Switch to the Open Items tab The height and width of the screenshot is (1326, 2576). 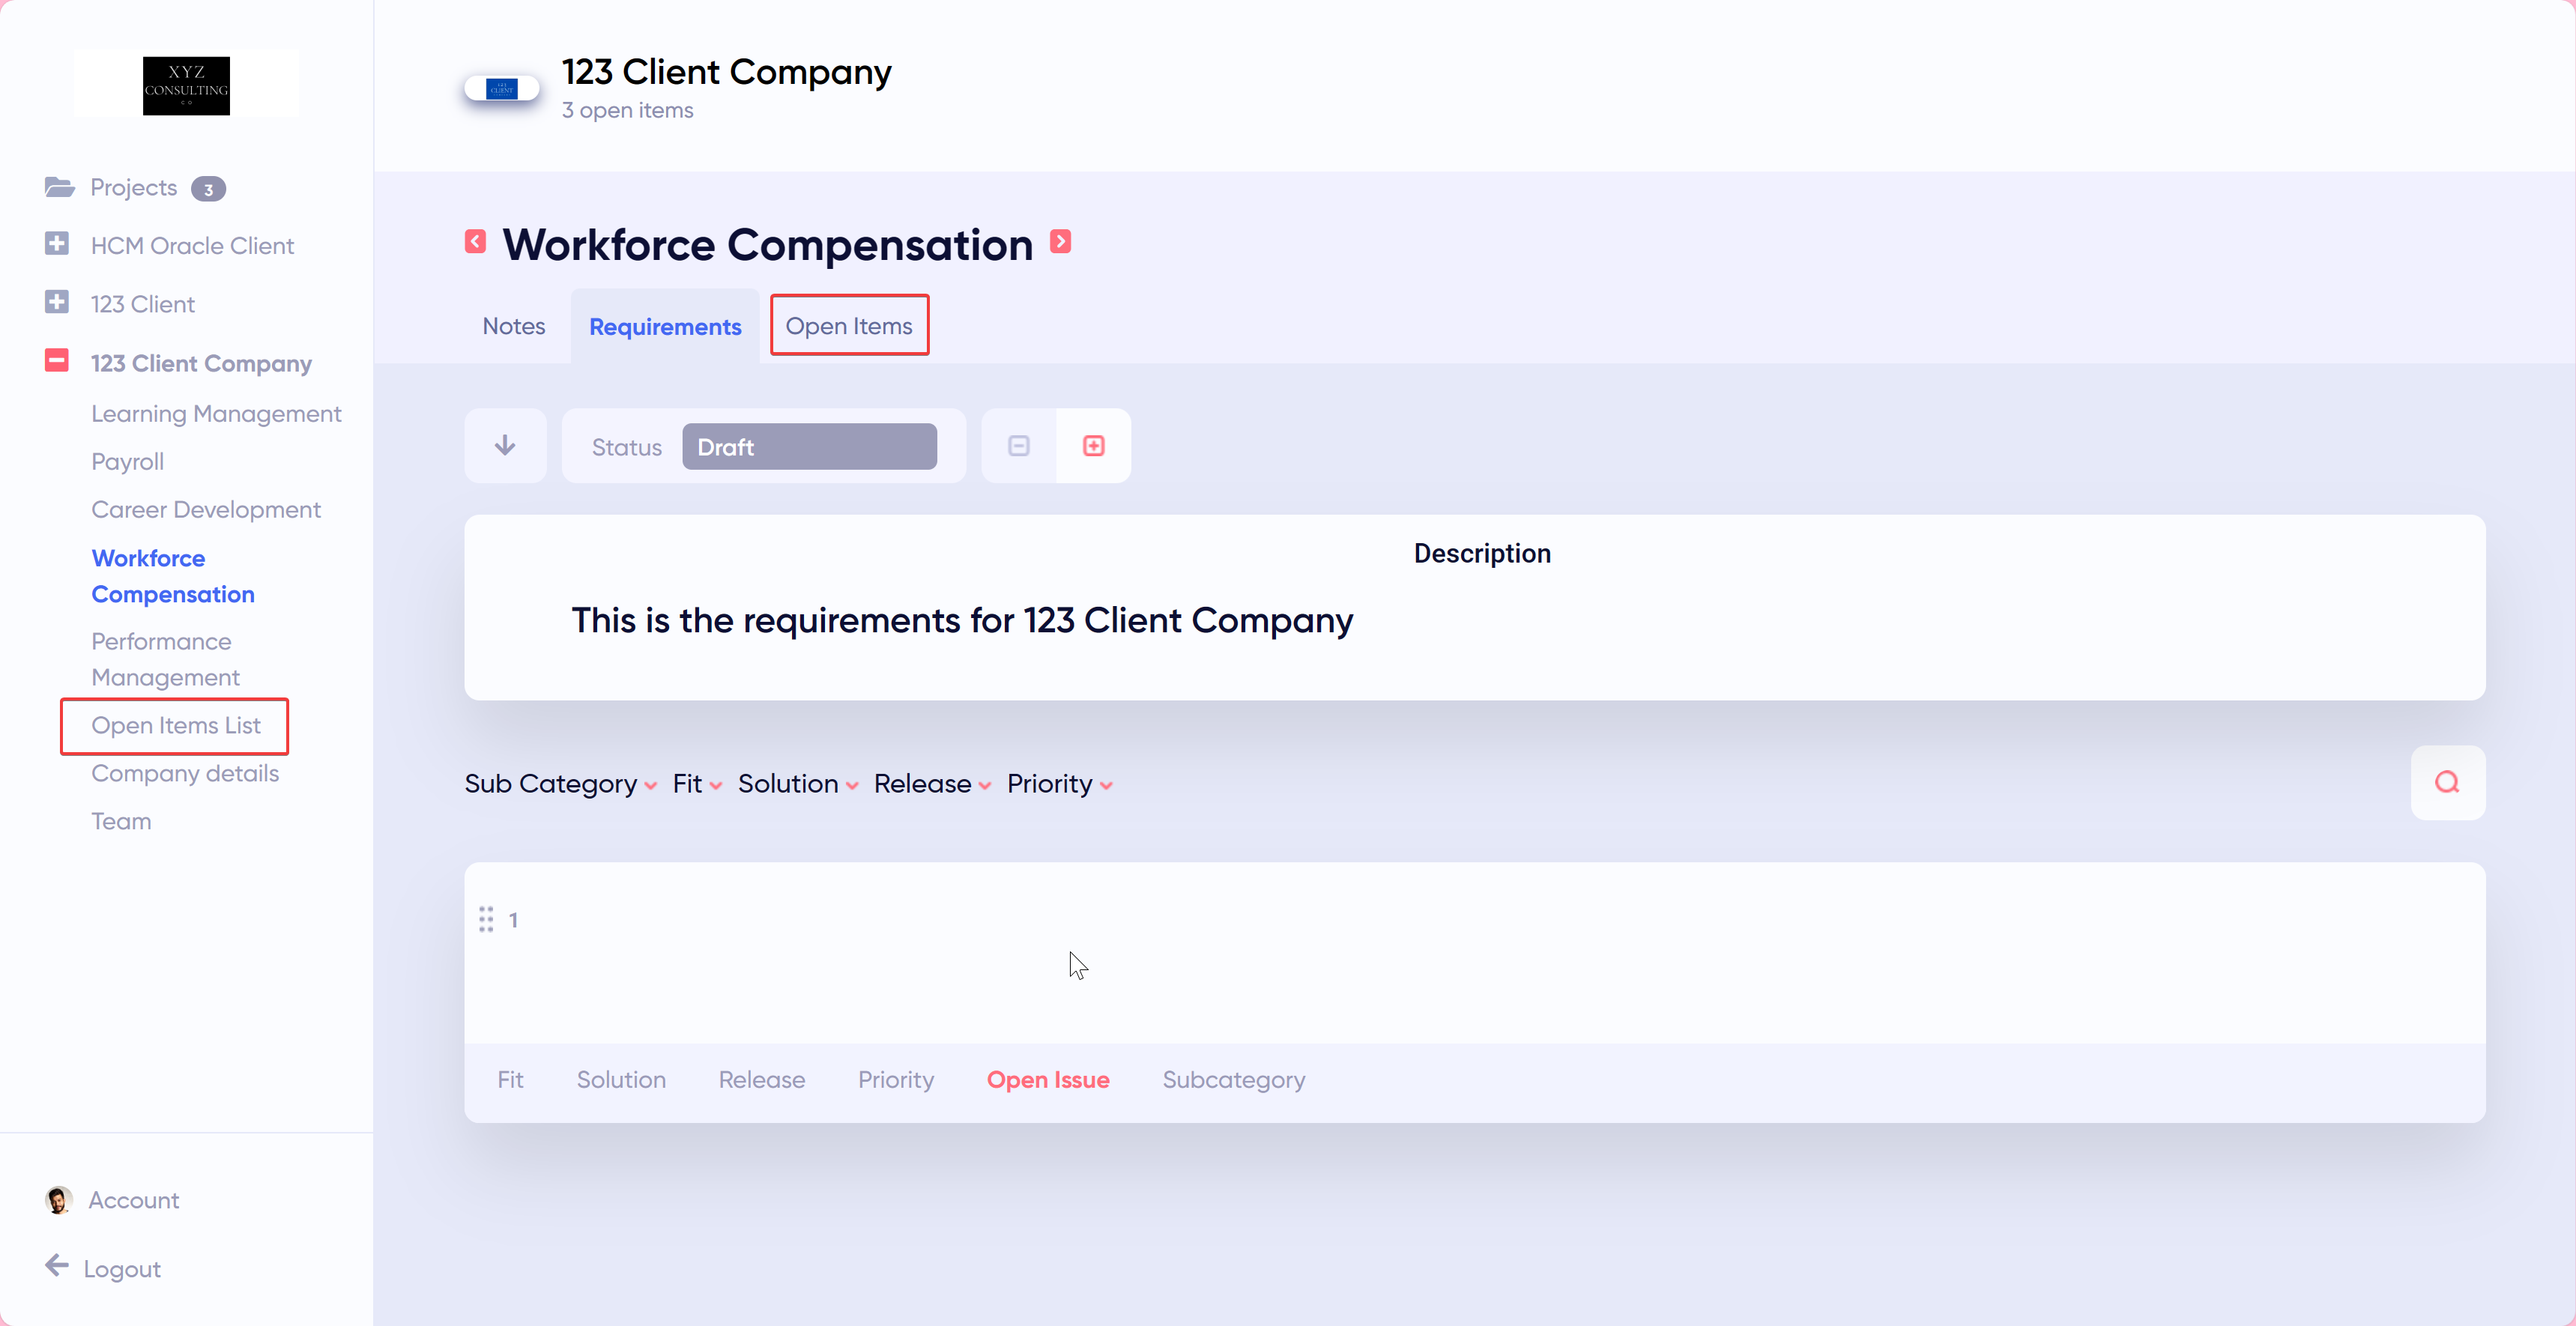[x=848, y=326]
